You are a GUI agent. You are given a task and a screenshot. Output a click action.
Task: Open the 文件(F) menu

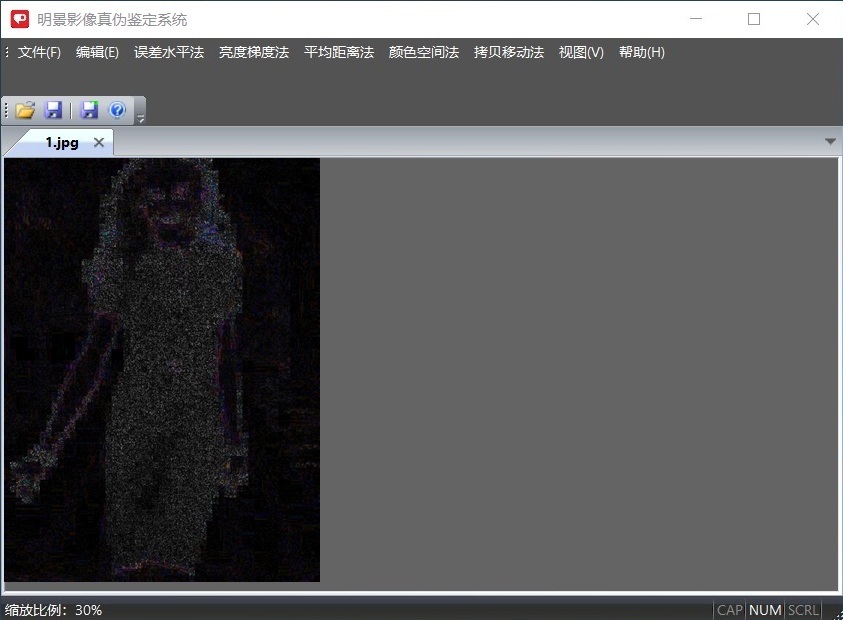[x=39, y=52]
